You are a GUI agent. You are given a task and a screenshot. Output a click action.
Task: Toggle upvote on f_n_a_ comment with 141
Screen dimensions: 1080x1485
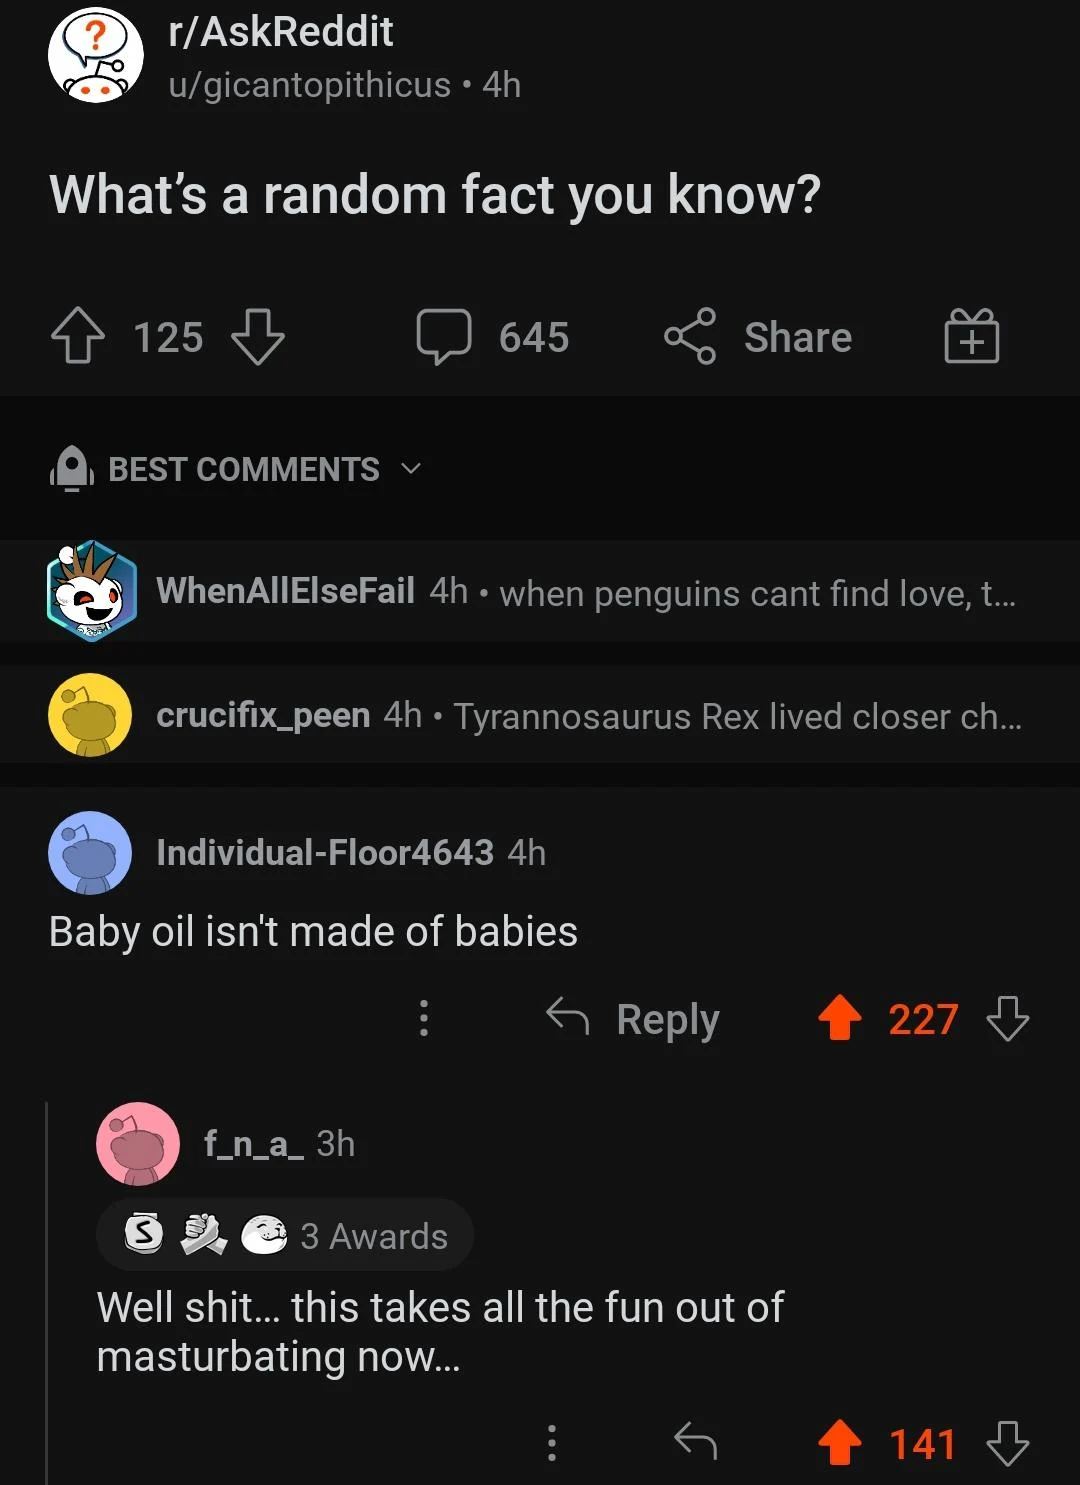click(x=840, y=1443)
